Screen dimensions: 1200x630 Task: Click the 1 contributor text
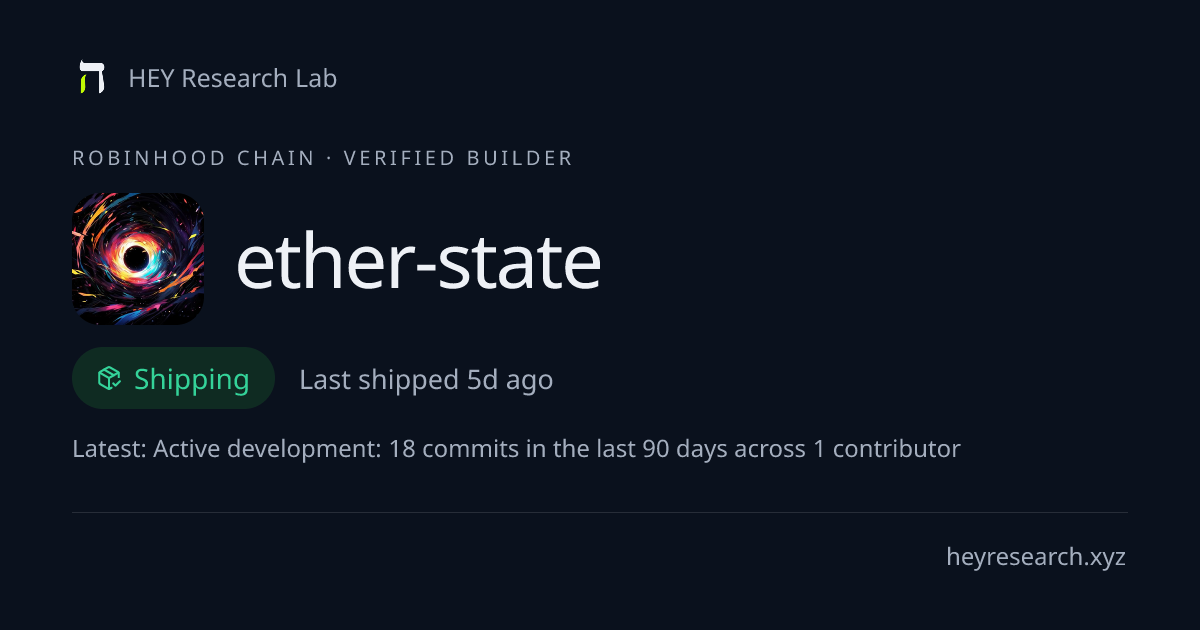pos(887,449)
